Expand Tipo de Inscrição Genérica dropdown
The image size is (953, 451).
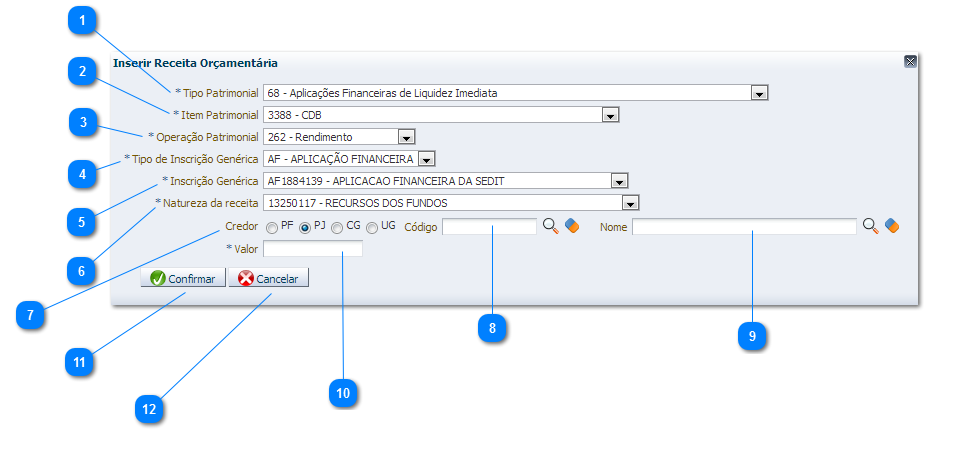coord(426,159)
